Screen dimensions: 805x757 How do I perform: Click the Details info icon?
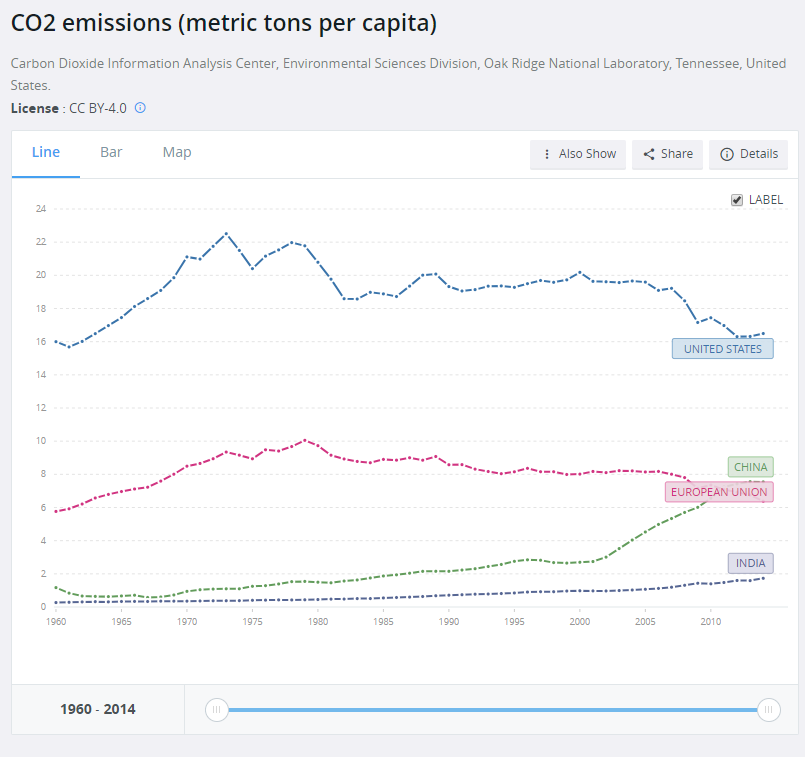click(726, 154)
